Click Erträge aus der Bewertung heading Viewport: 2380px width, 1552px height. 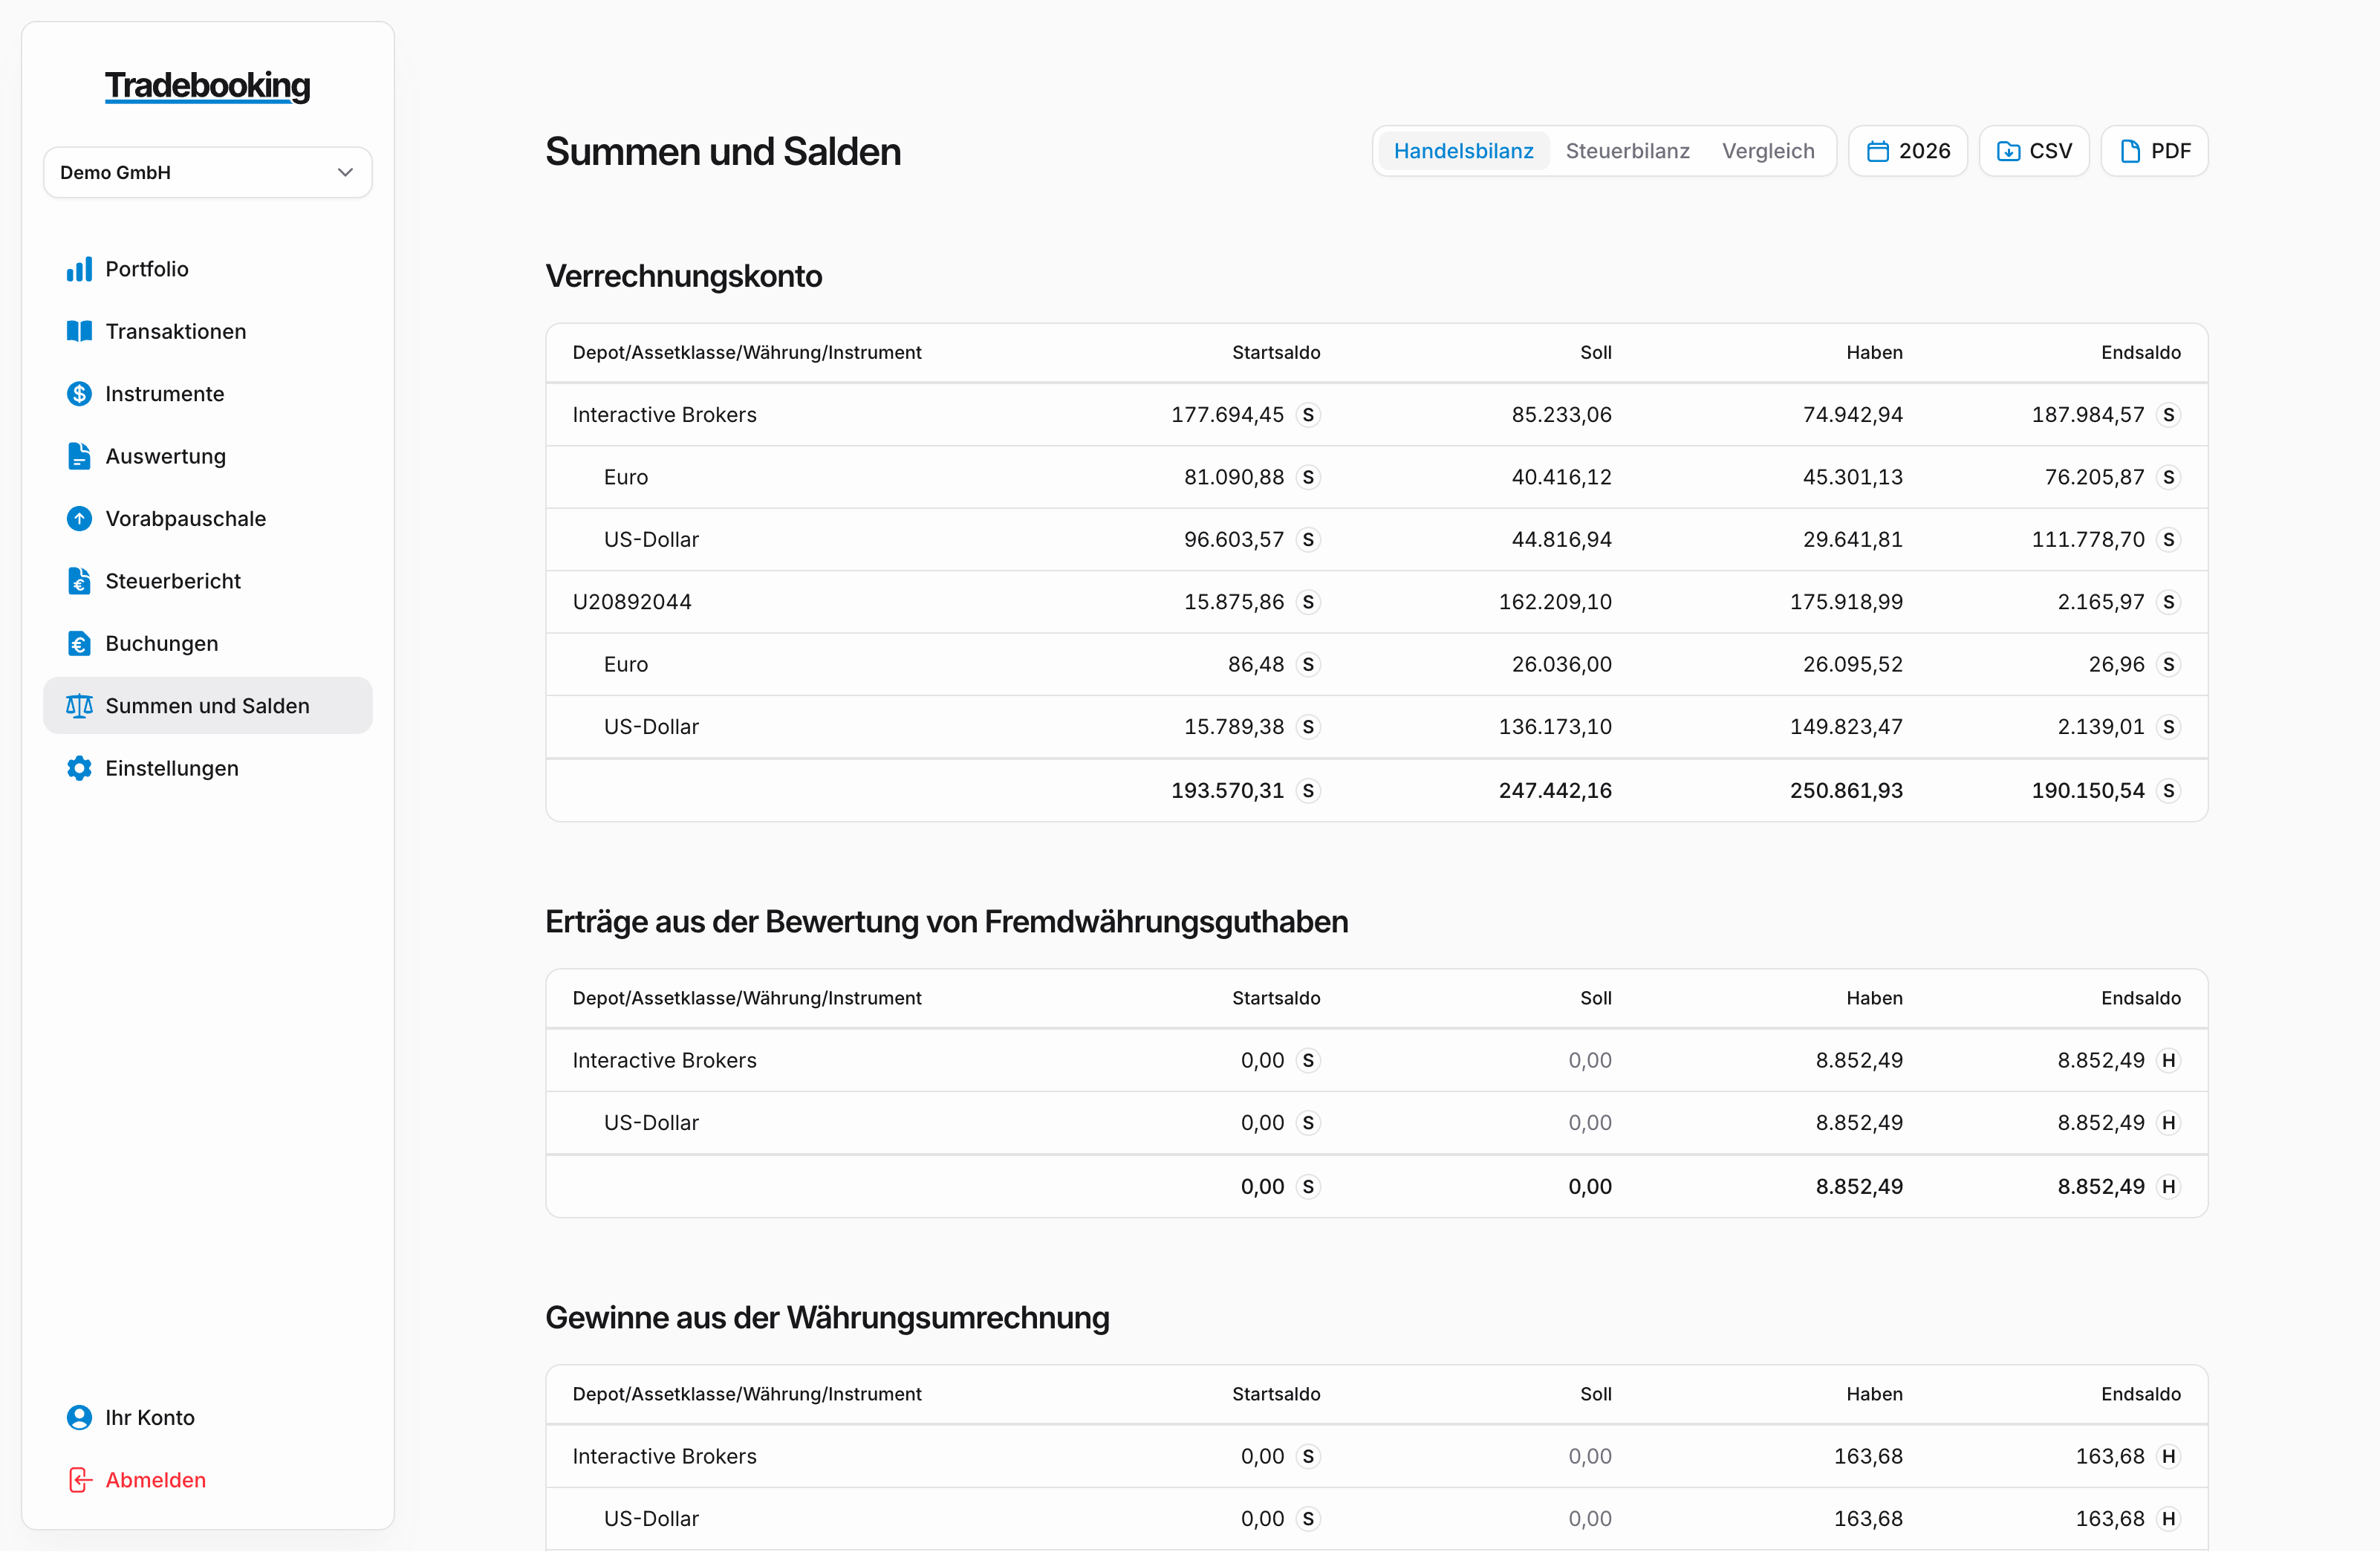pyautogui.click(x=946, y=921)
